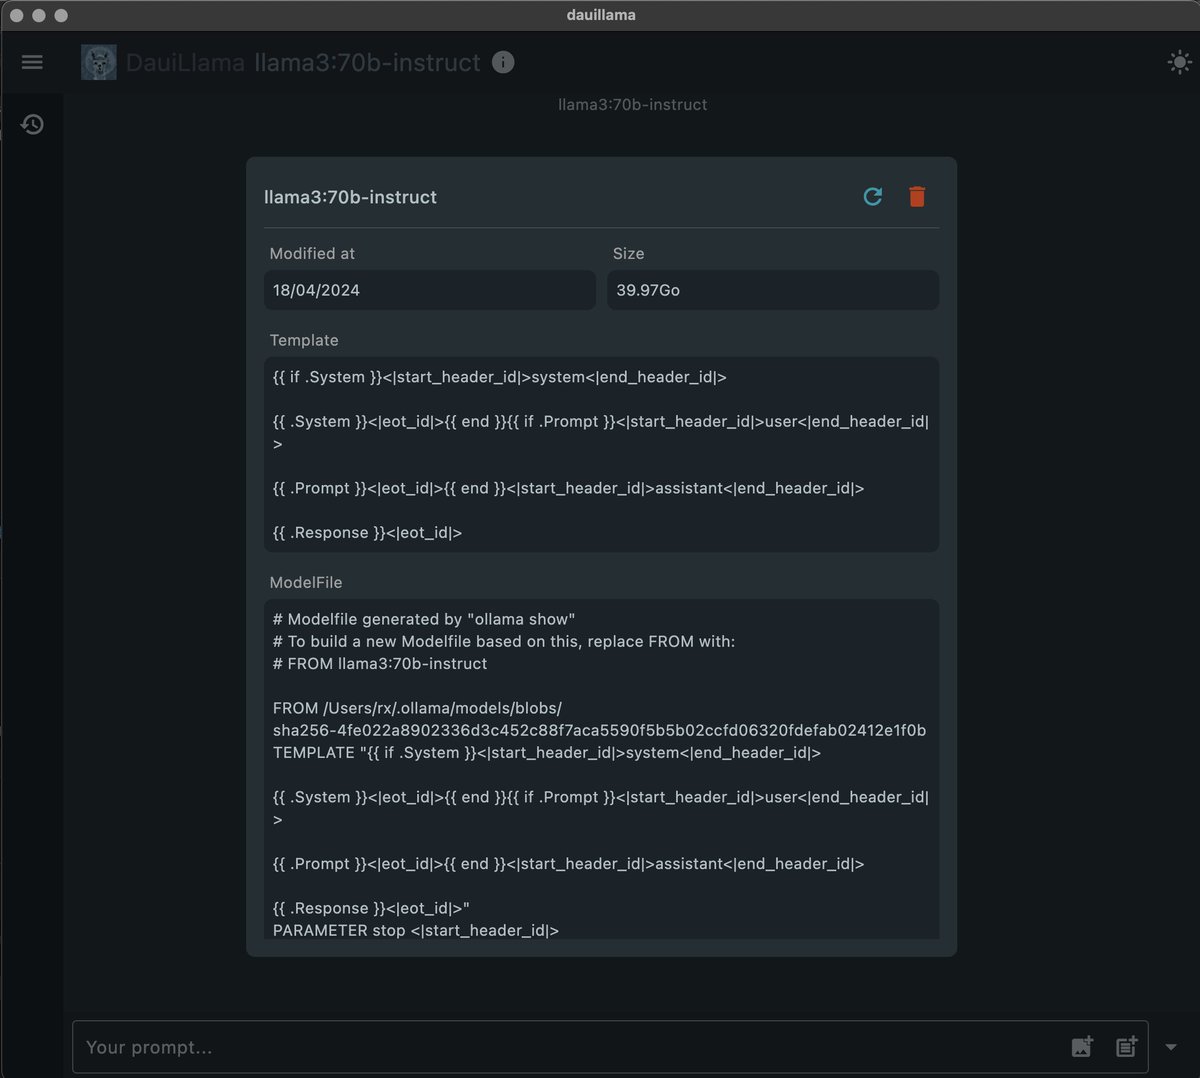Click the header title llama3:70b-instruct
The width and height of the screenshot is (1200, 1078).
(x=367, y=62)
